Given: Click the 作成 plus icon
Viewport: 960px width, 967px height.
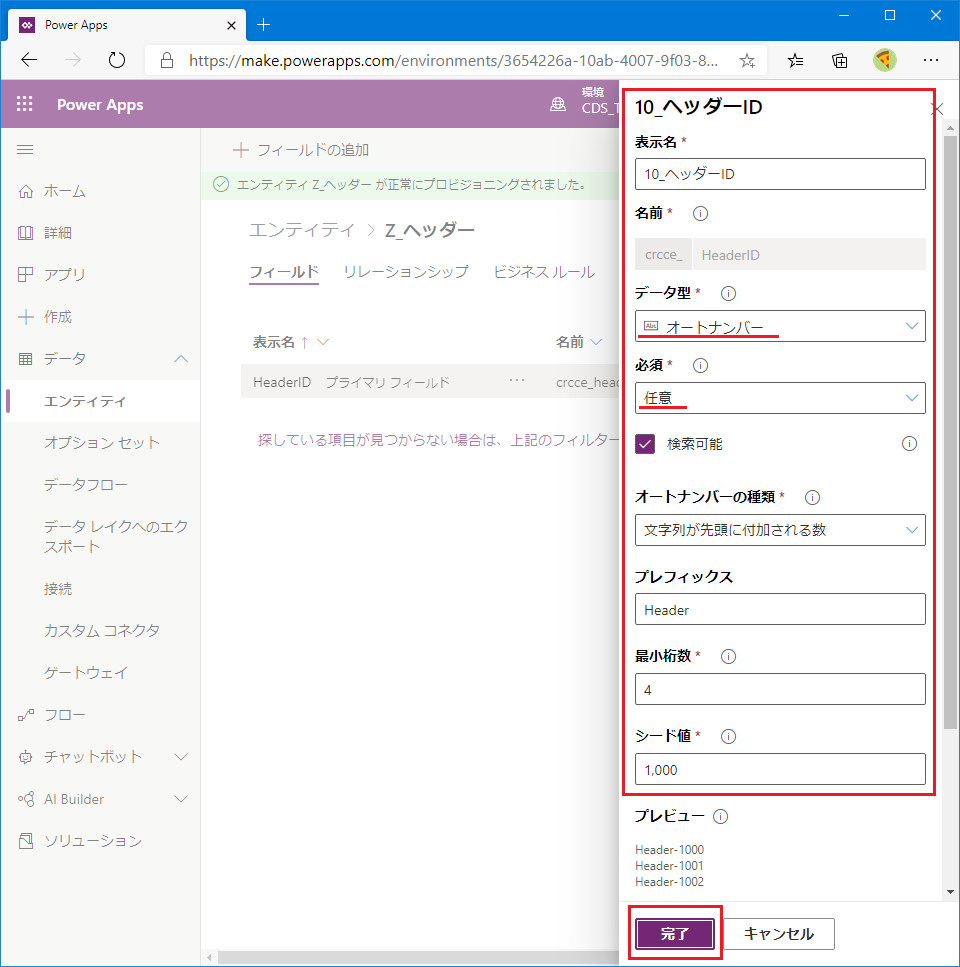Looking at the screenshot, I should click(x=25, y=317).
